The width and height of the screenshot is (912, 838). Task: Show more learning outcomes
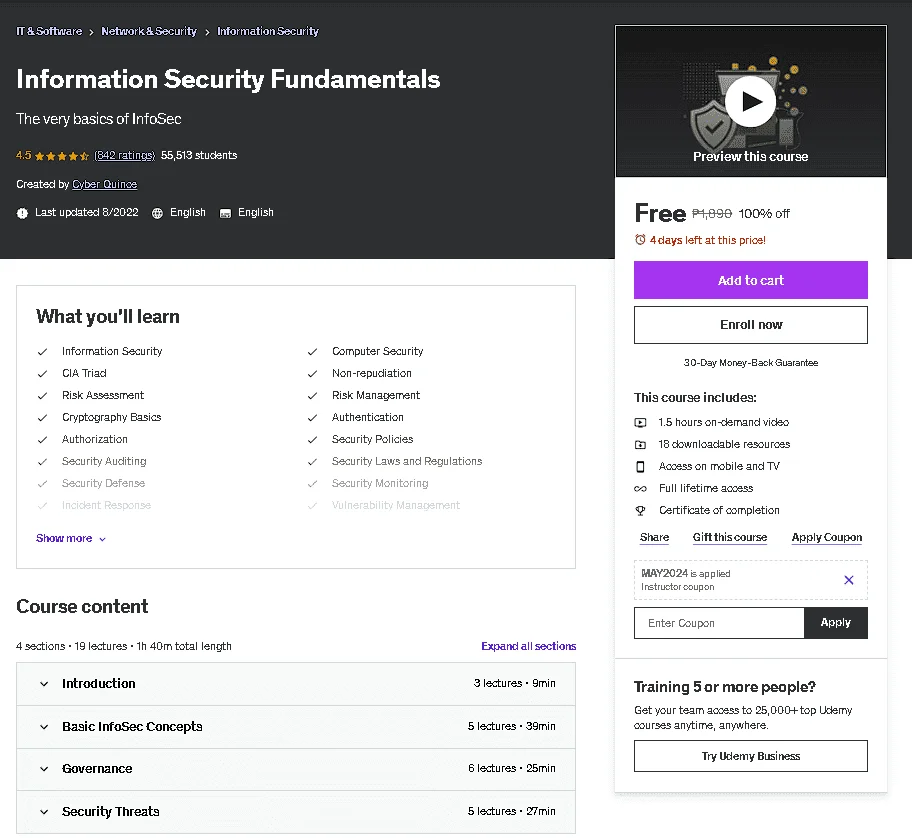pos(70,539)
